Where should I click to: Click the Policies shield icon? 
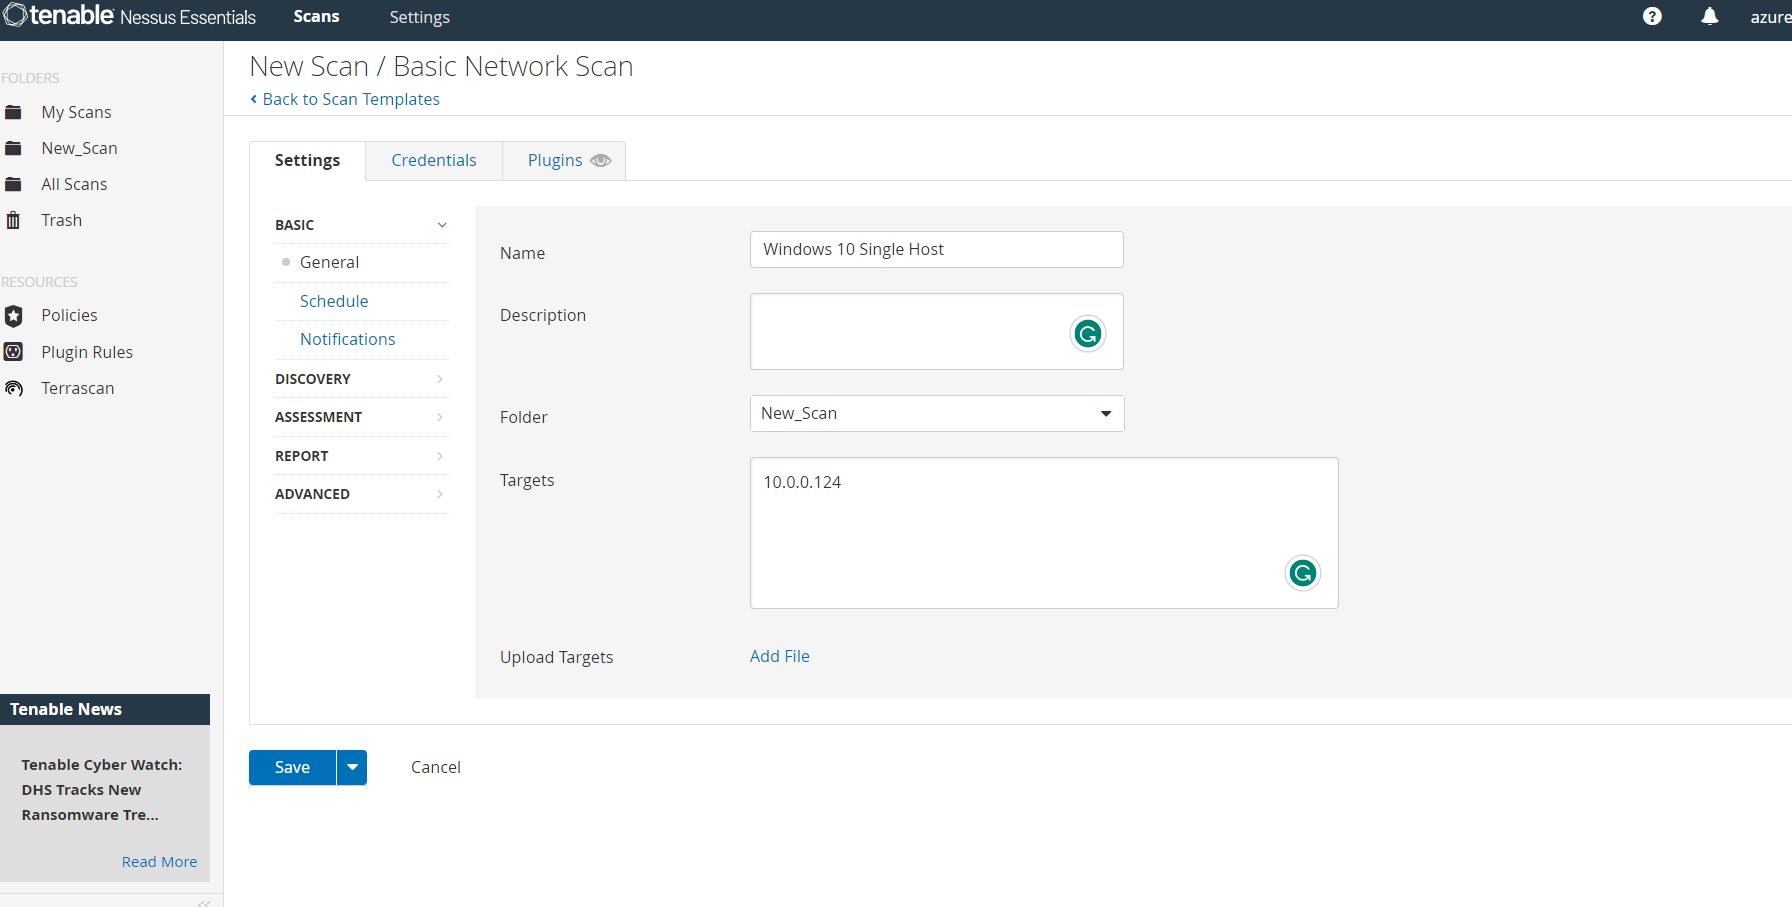point(13,316)
